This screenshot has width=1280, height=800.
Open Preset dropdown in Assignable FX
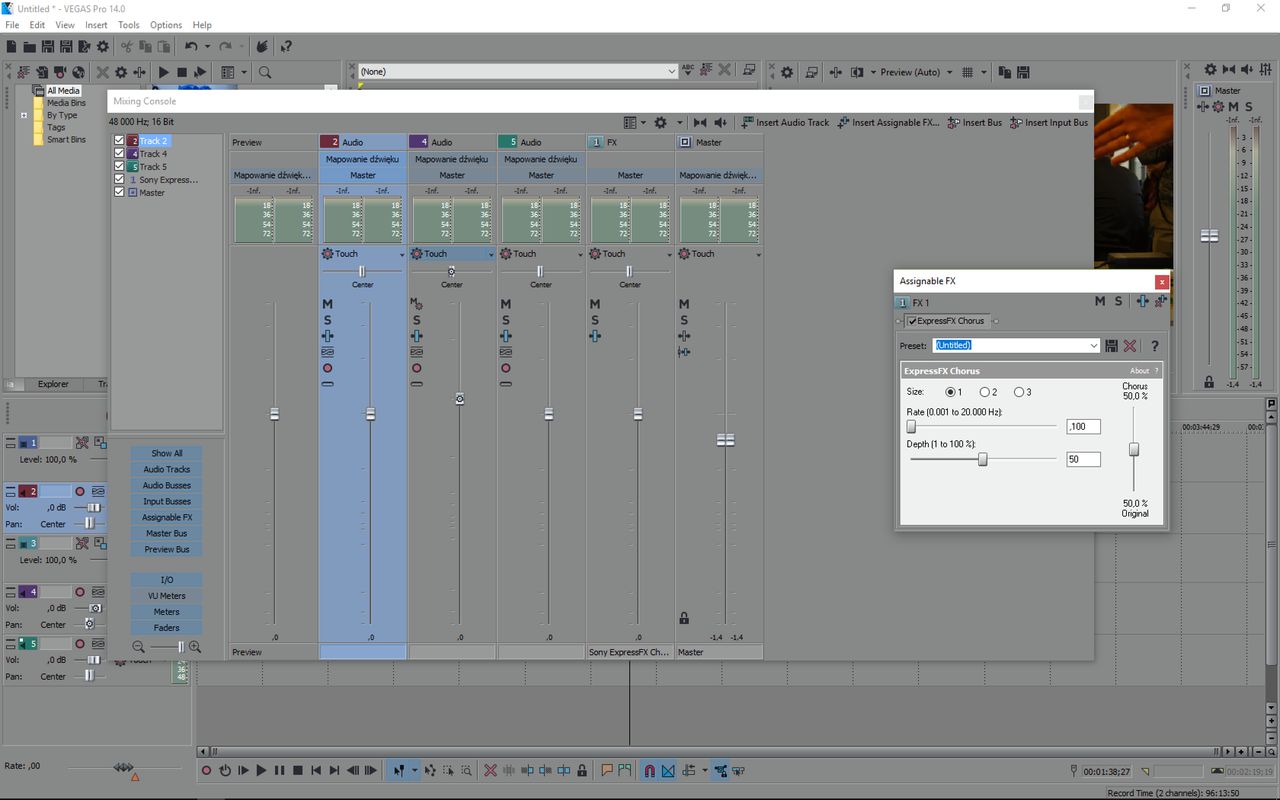(1093, 346)
